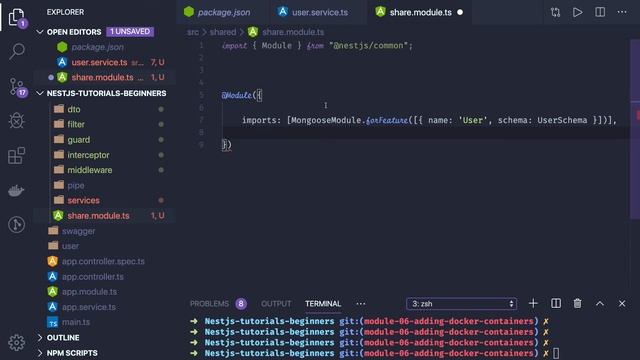Viewport: 640px width, 360px height.
Task: Expand the middleware folder
Action: (89, 170)
